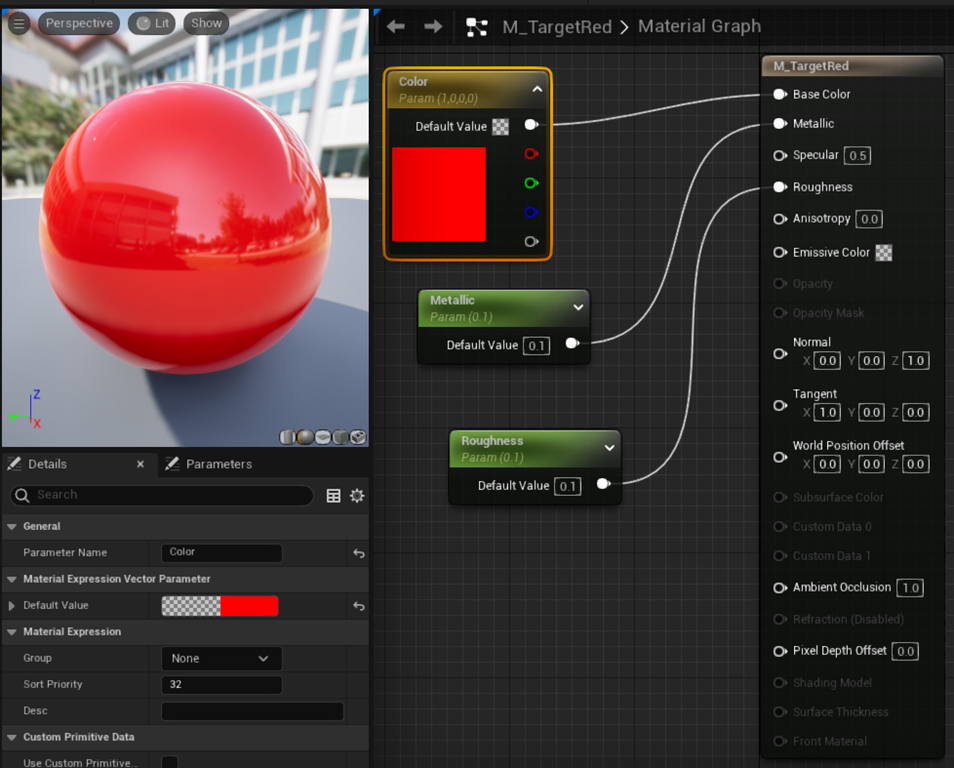Edit Metallic node Default Value 0.1

pos(536,346)
